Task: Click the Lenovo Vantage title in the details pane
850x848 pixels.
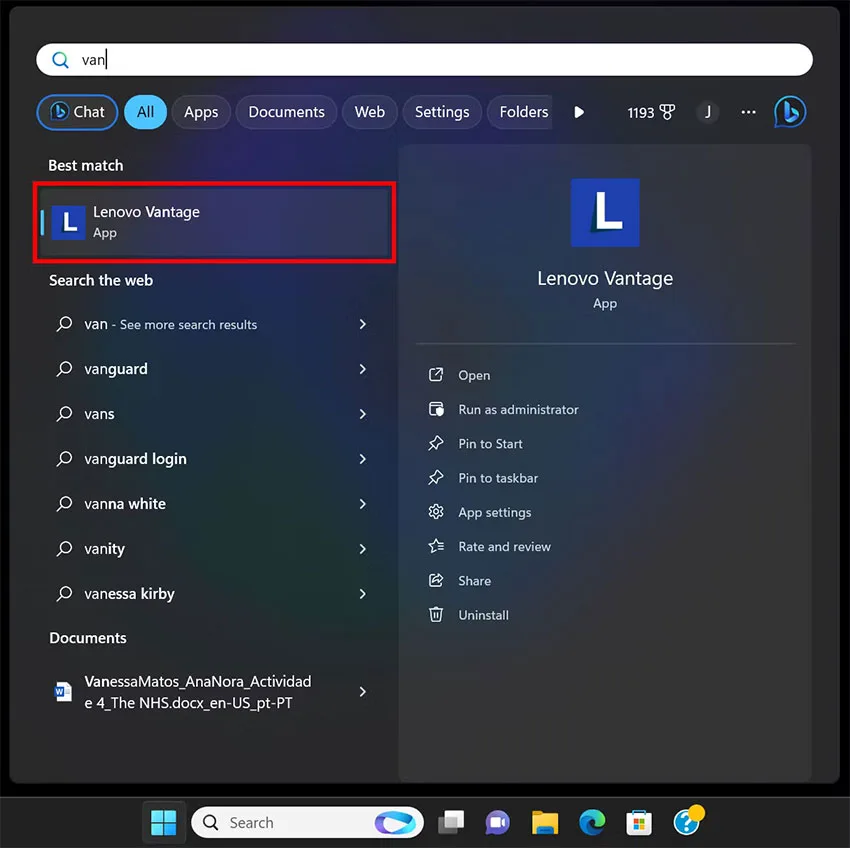Action: 605,279
